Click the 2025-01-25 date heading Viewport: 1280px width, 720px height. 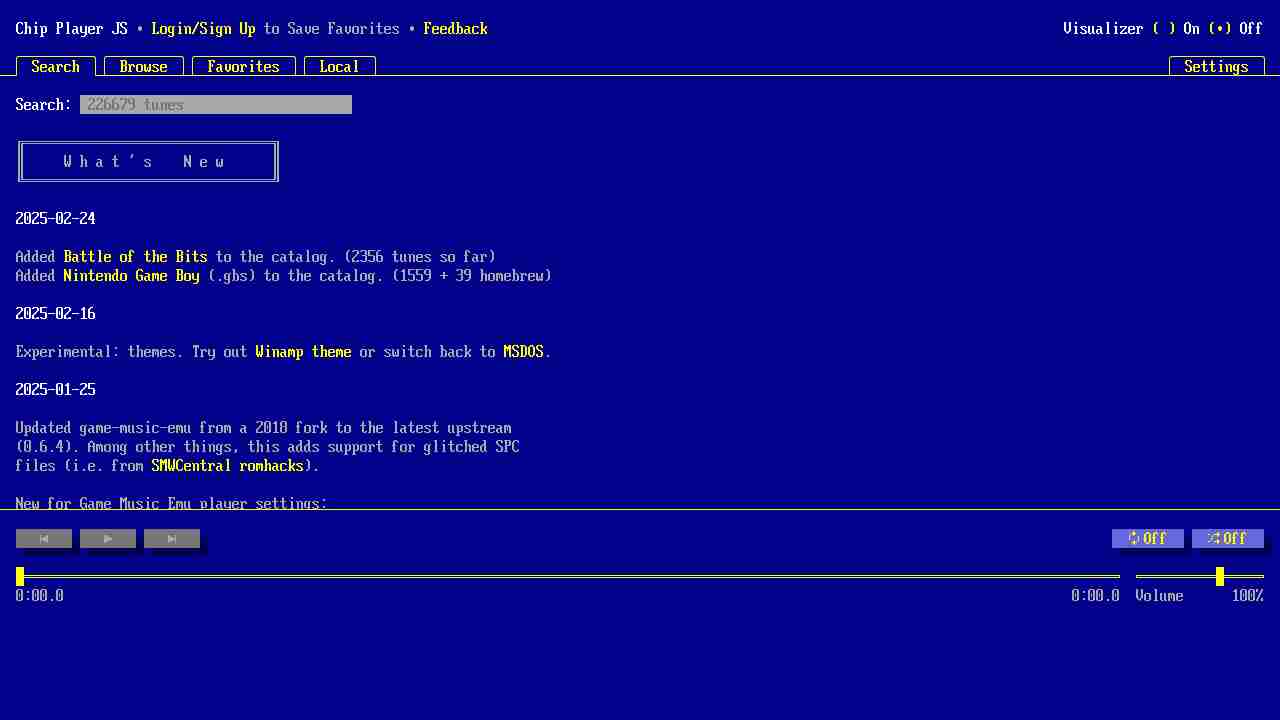[x=56, y=390]
